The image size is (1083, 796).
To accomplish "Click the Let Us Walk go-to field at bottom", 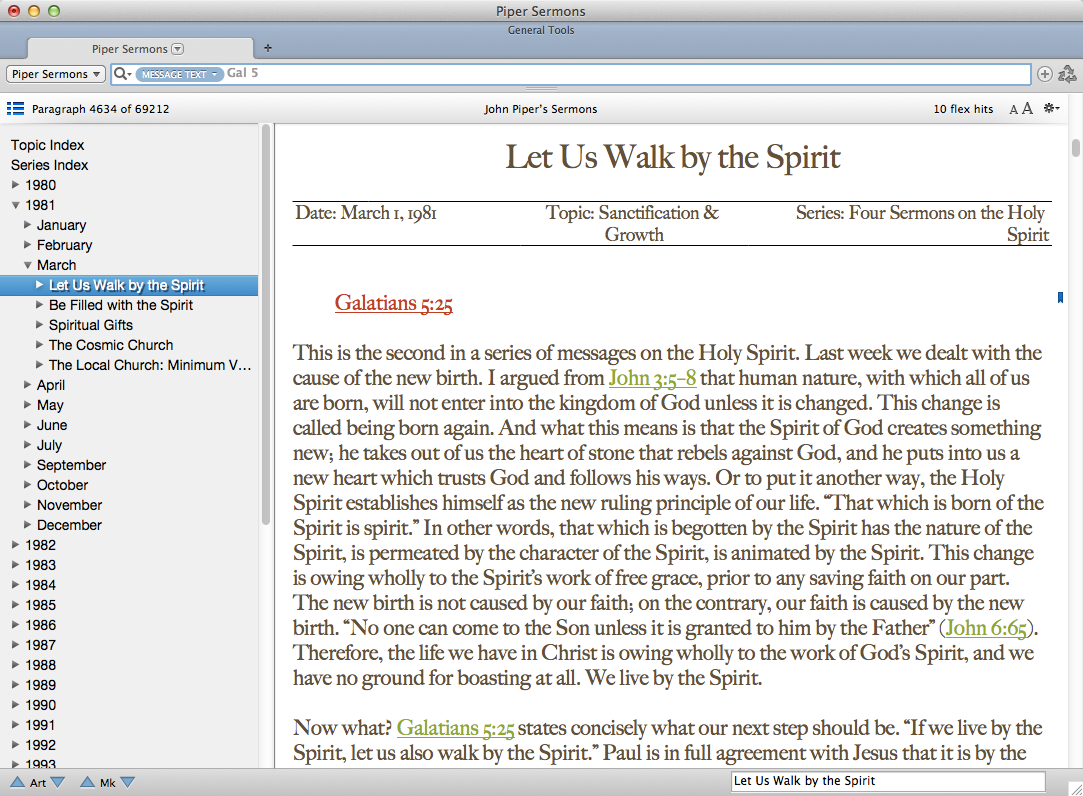I will [888, 781].
